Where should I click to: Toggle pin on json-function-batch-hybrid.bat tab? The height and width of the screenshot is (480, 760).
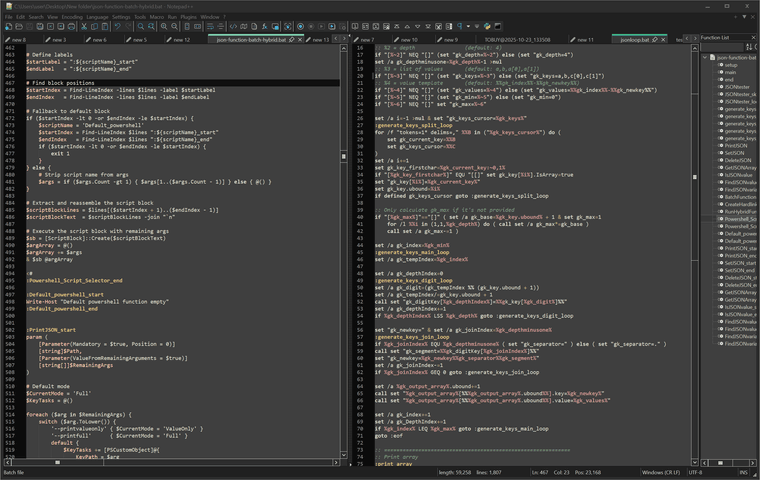coord(290,40)
